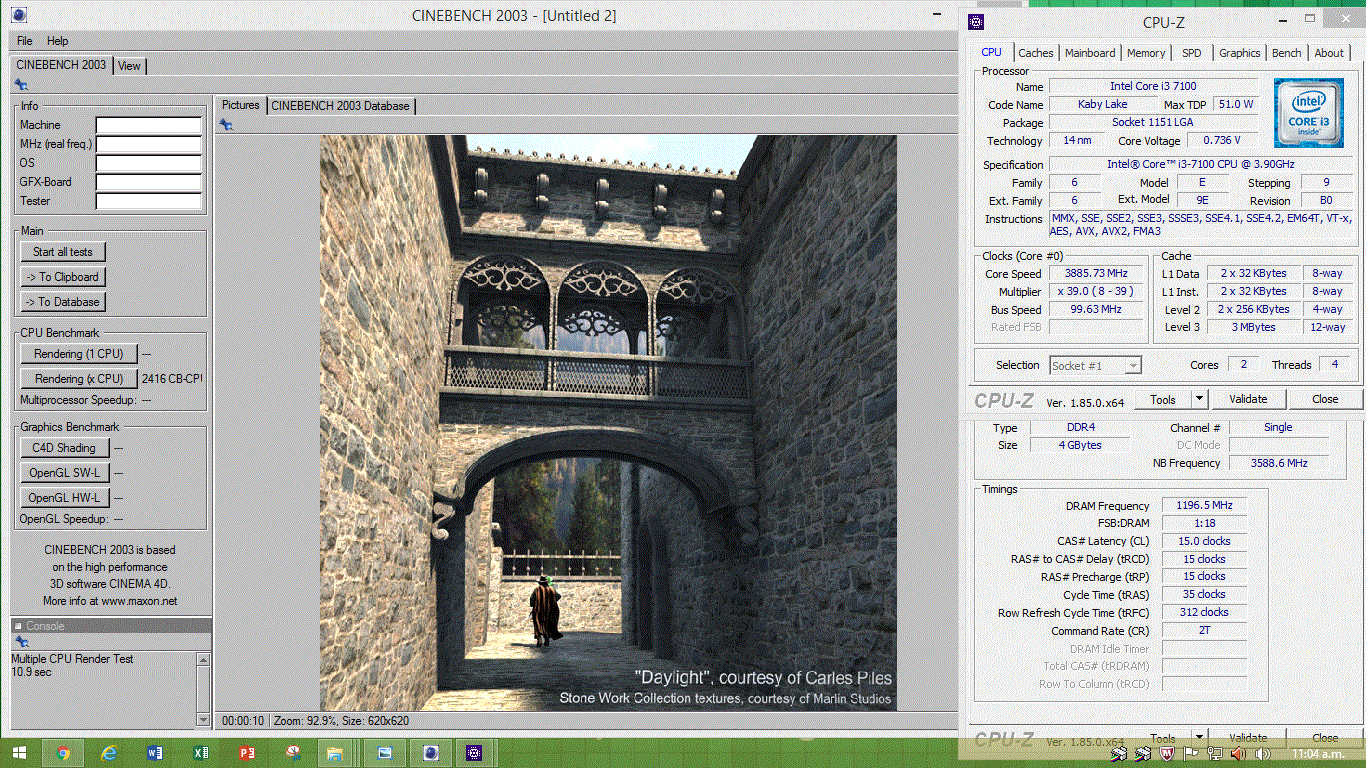Open PowerPoint from the taskbar
The height and width of the screenshot is (768, 1366).
247,753
